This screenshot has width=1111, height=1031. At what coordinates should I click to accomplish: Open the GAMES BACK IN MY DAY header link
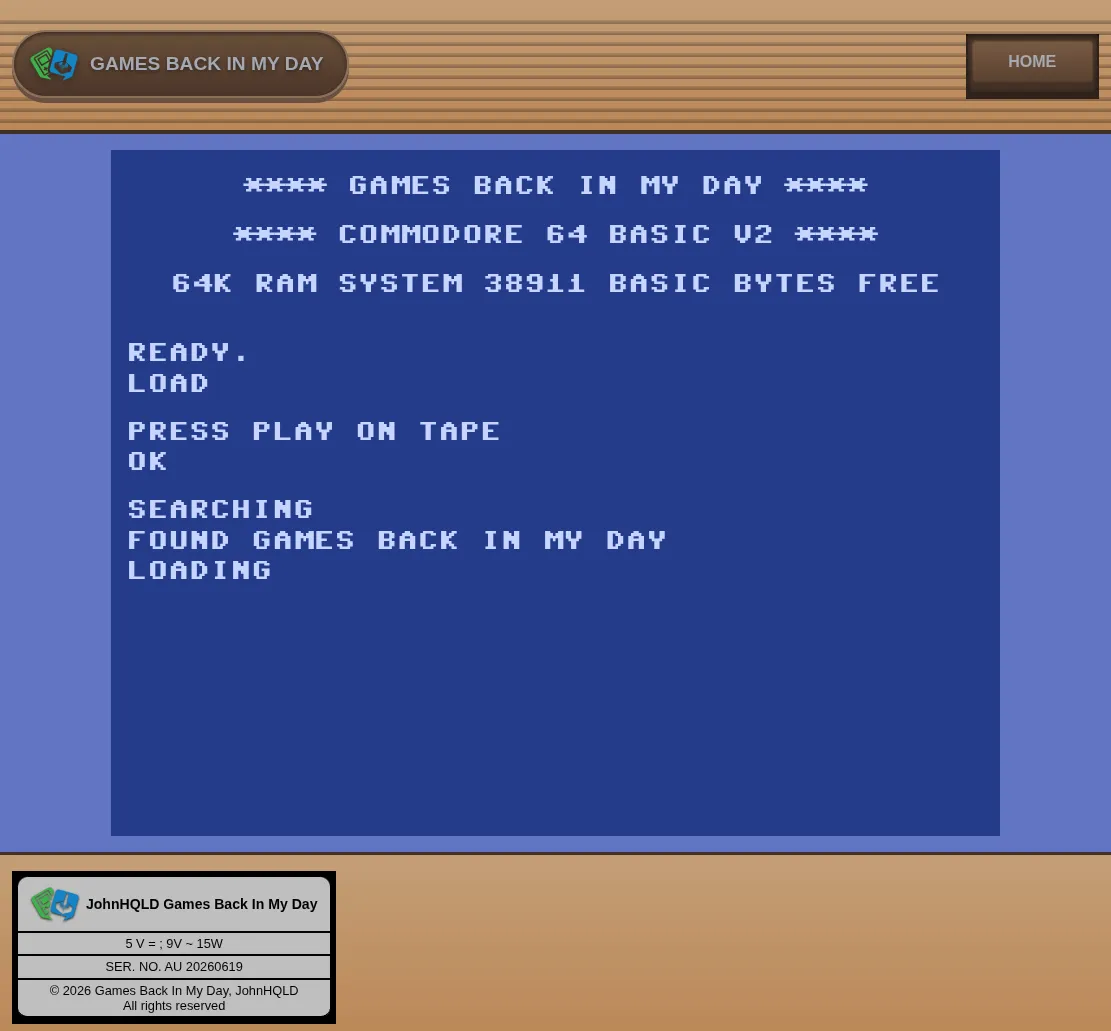(180, 64)
